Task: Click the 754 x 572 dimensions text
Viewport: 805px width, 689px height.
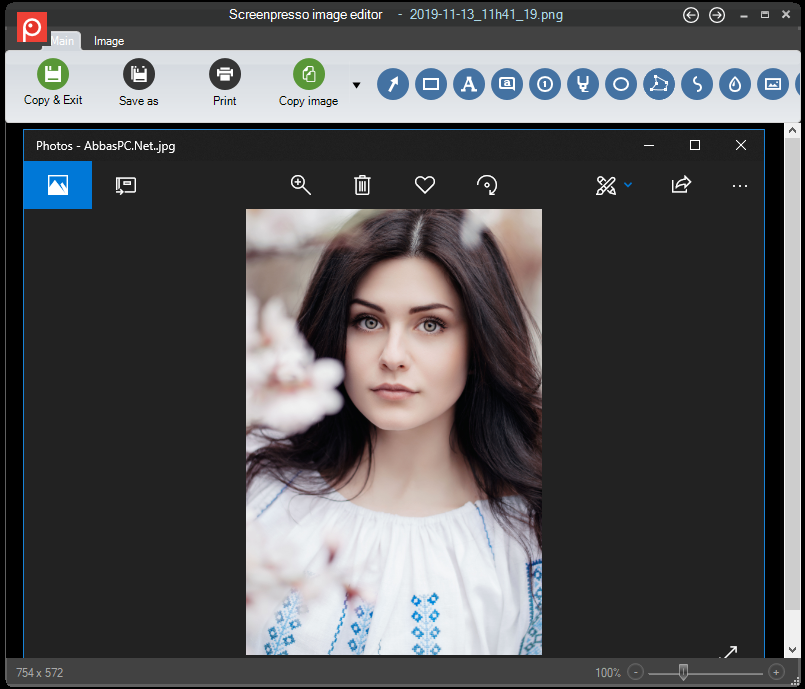Action: pyautogui.click(x=40, y=673)
